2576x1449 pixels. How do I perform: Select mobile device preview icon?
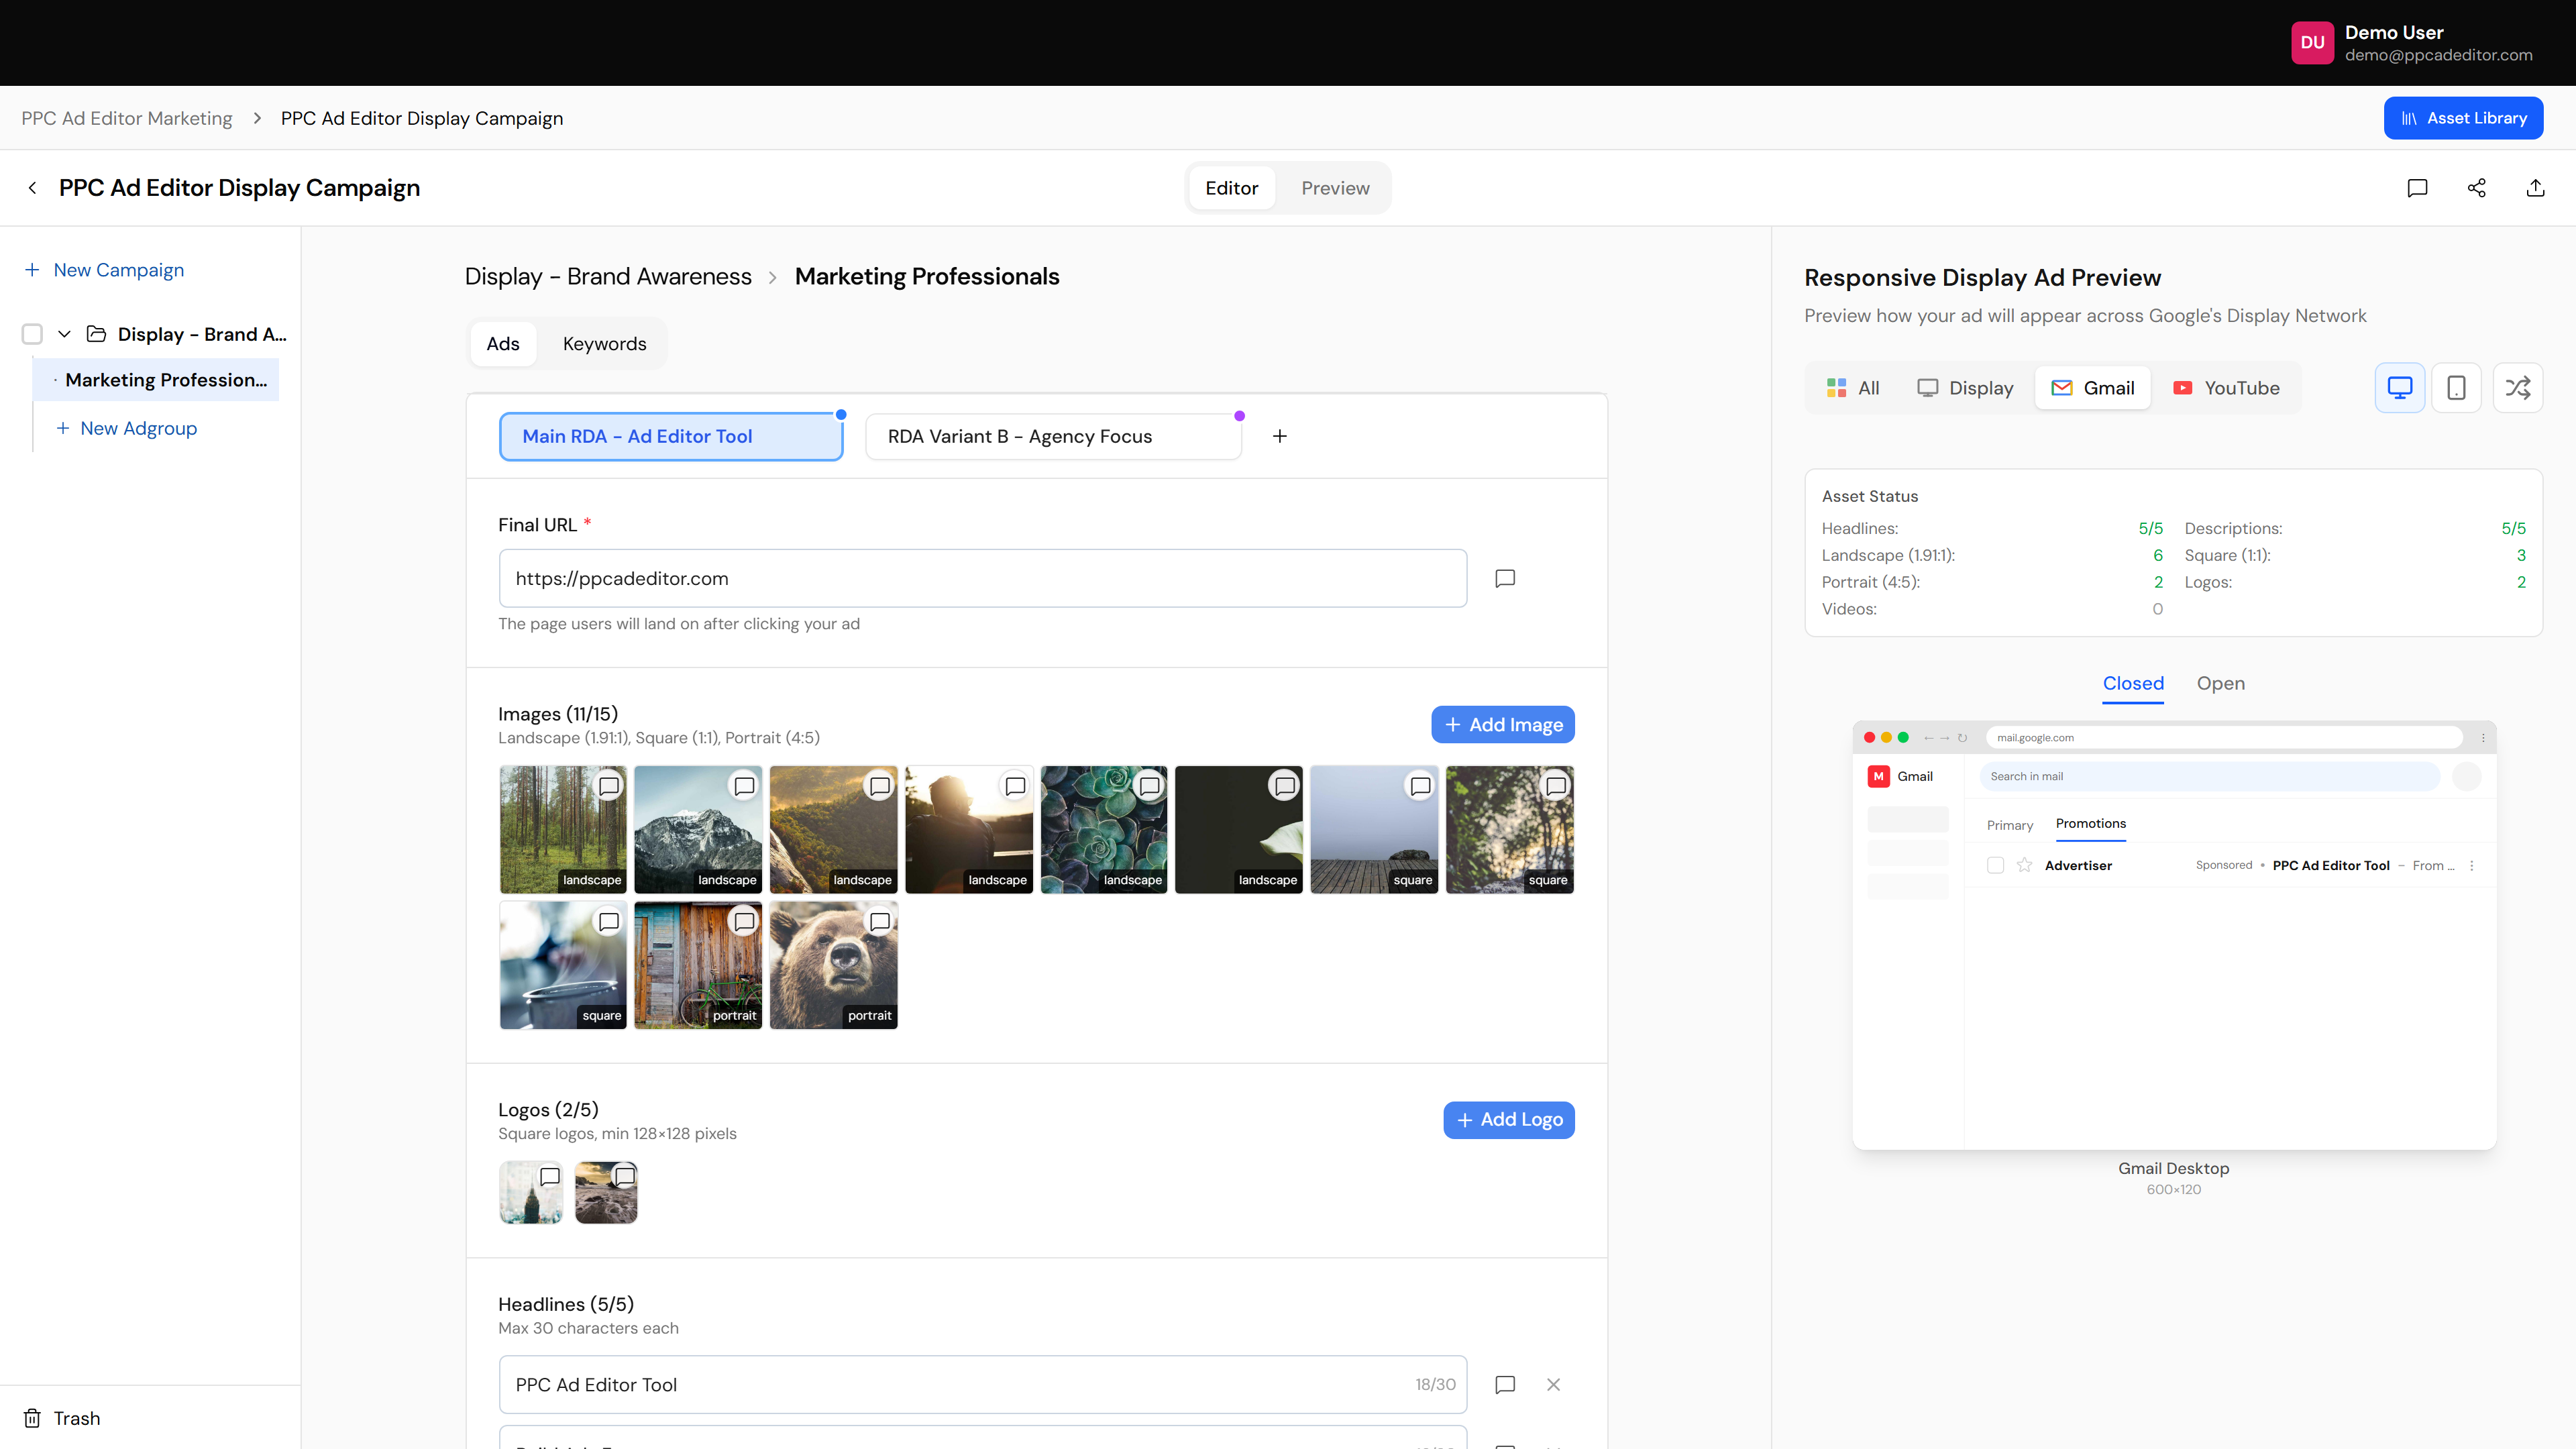(2456, 388)
